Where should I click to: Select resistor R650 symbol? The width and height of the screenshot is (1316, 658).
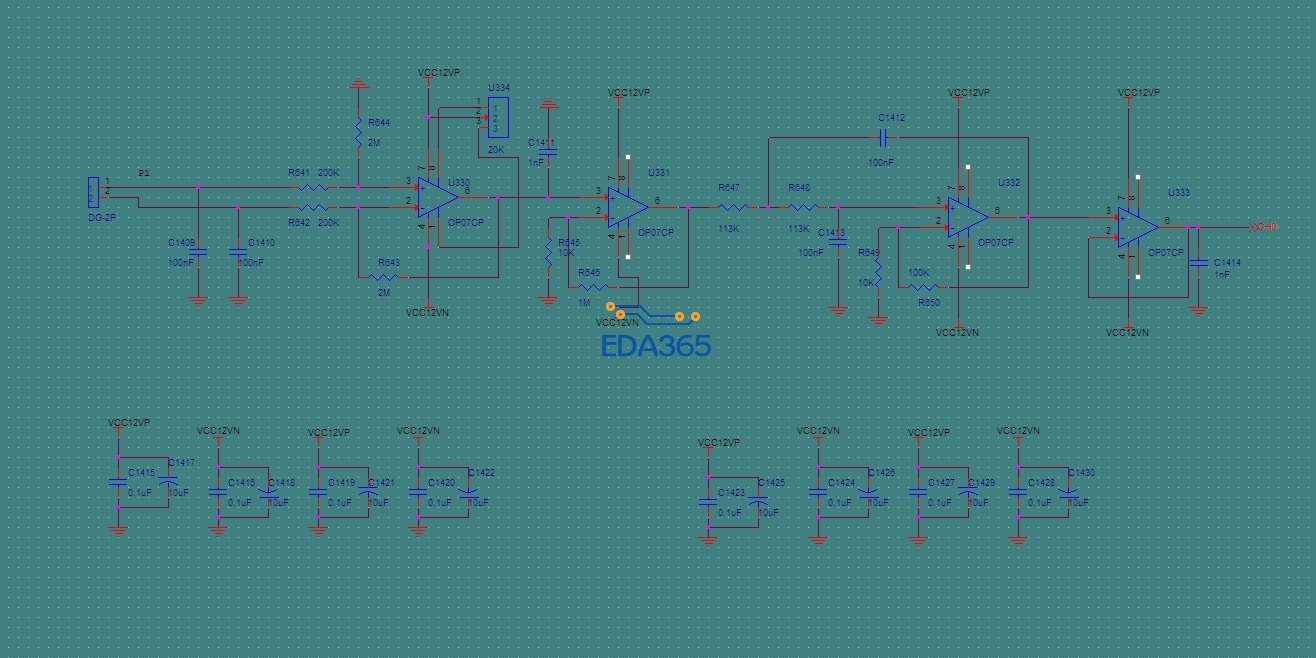click(923, 287)
